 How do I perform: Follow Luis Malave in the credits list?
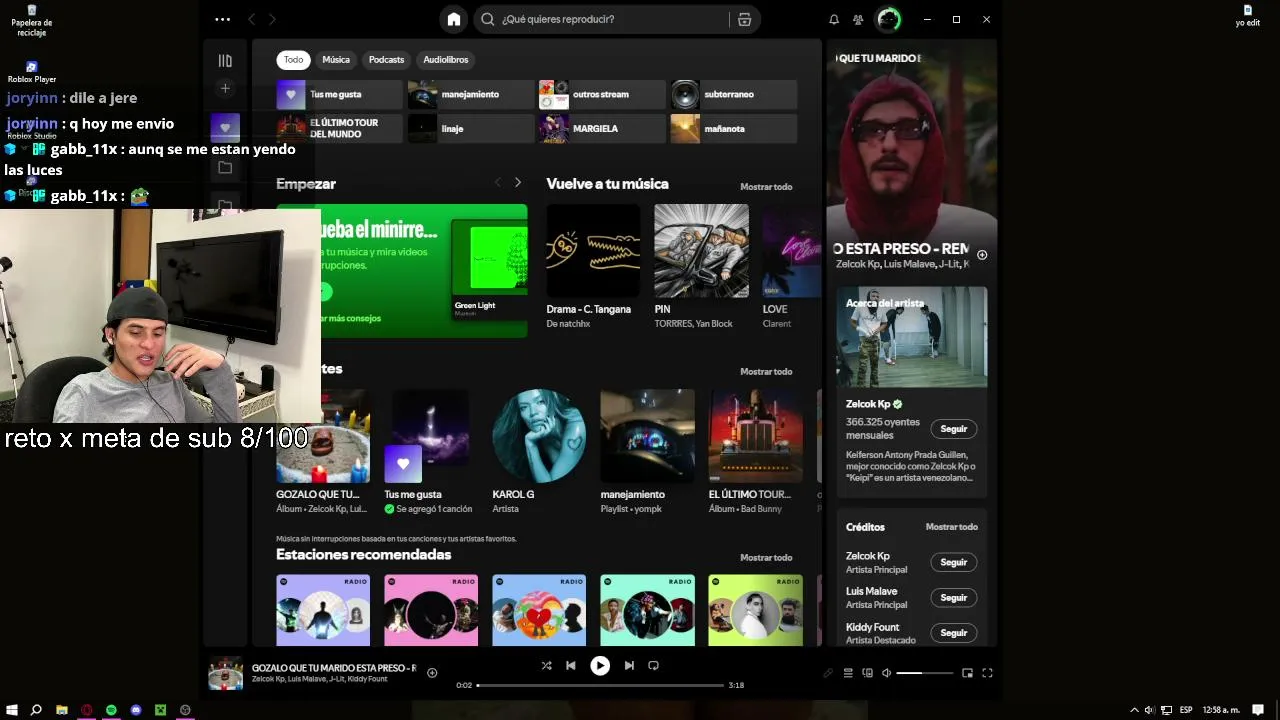click(x=954, y=598)
